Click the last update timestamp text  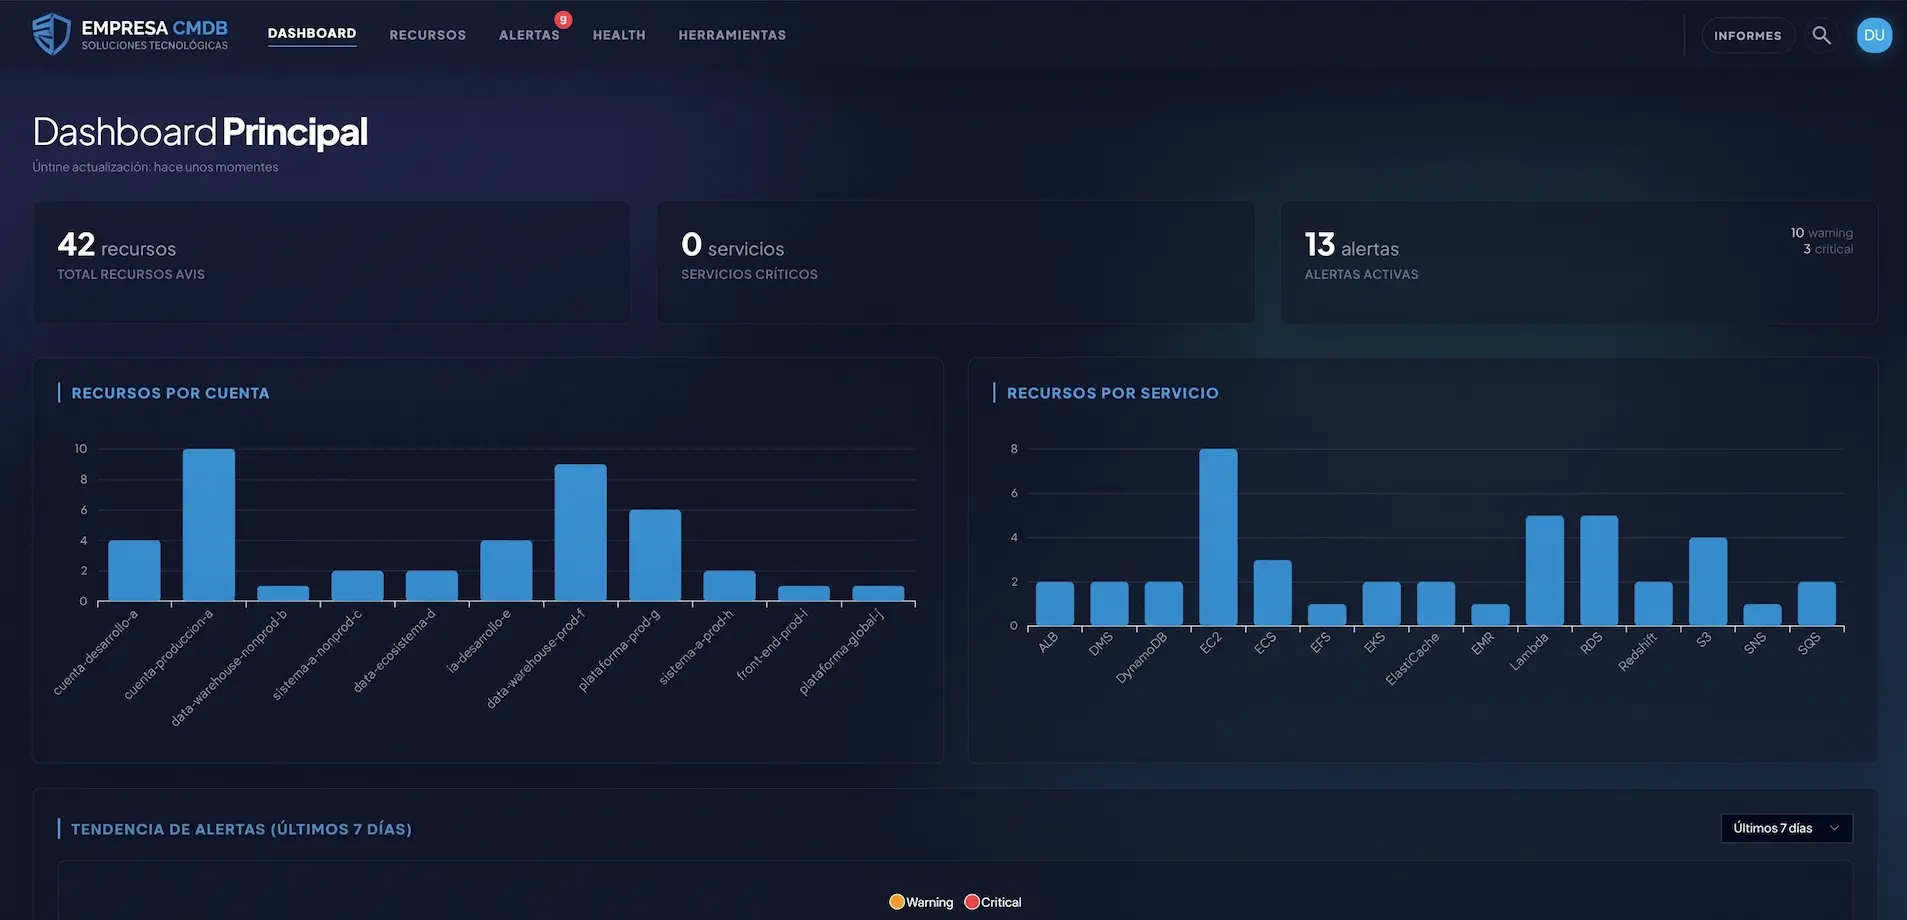(155, 167)
